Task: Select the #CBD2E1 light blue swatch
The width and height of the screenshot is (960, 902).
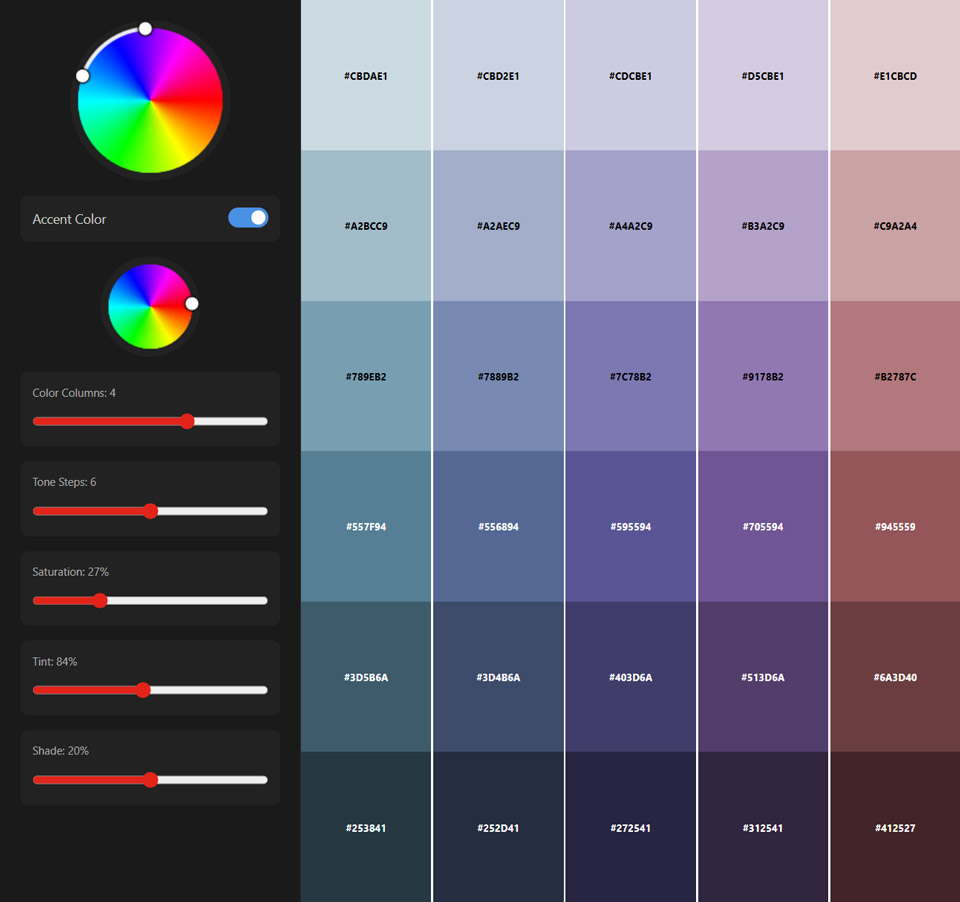Action: [498, 76]
